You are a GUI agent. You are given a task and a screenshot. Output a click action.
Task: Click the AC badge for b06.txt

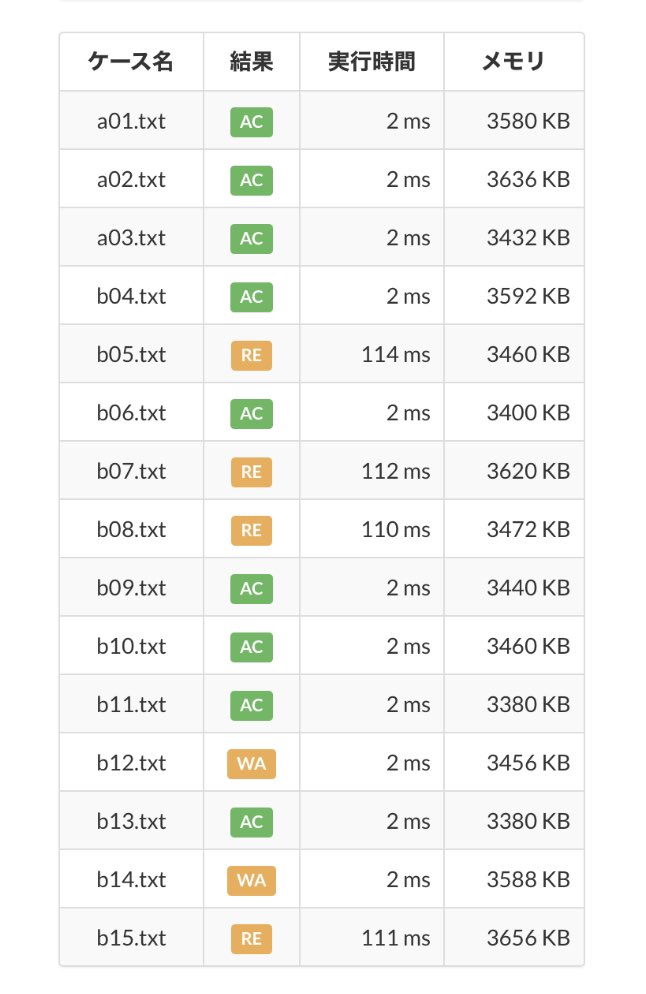(252, 413)
